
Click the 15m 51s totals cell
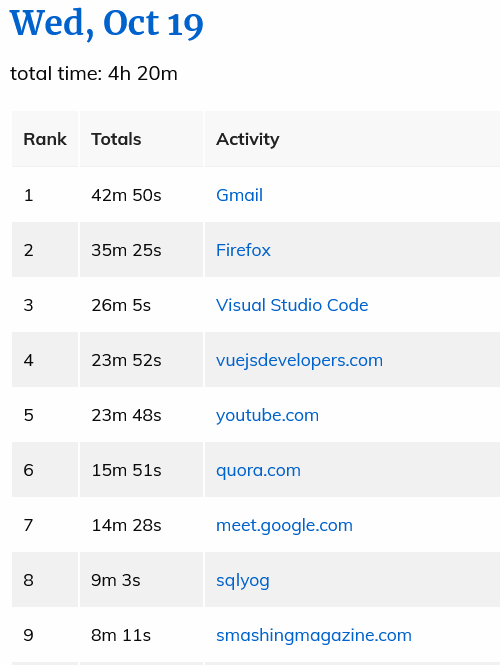(x=141, y=470)
